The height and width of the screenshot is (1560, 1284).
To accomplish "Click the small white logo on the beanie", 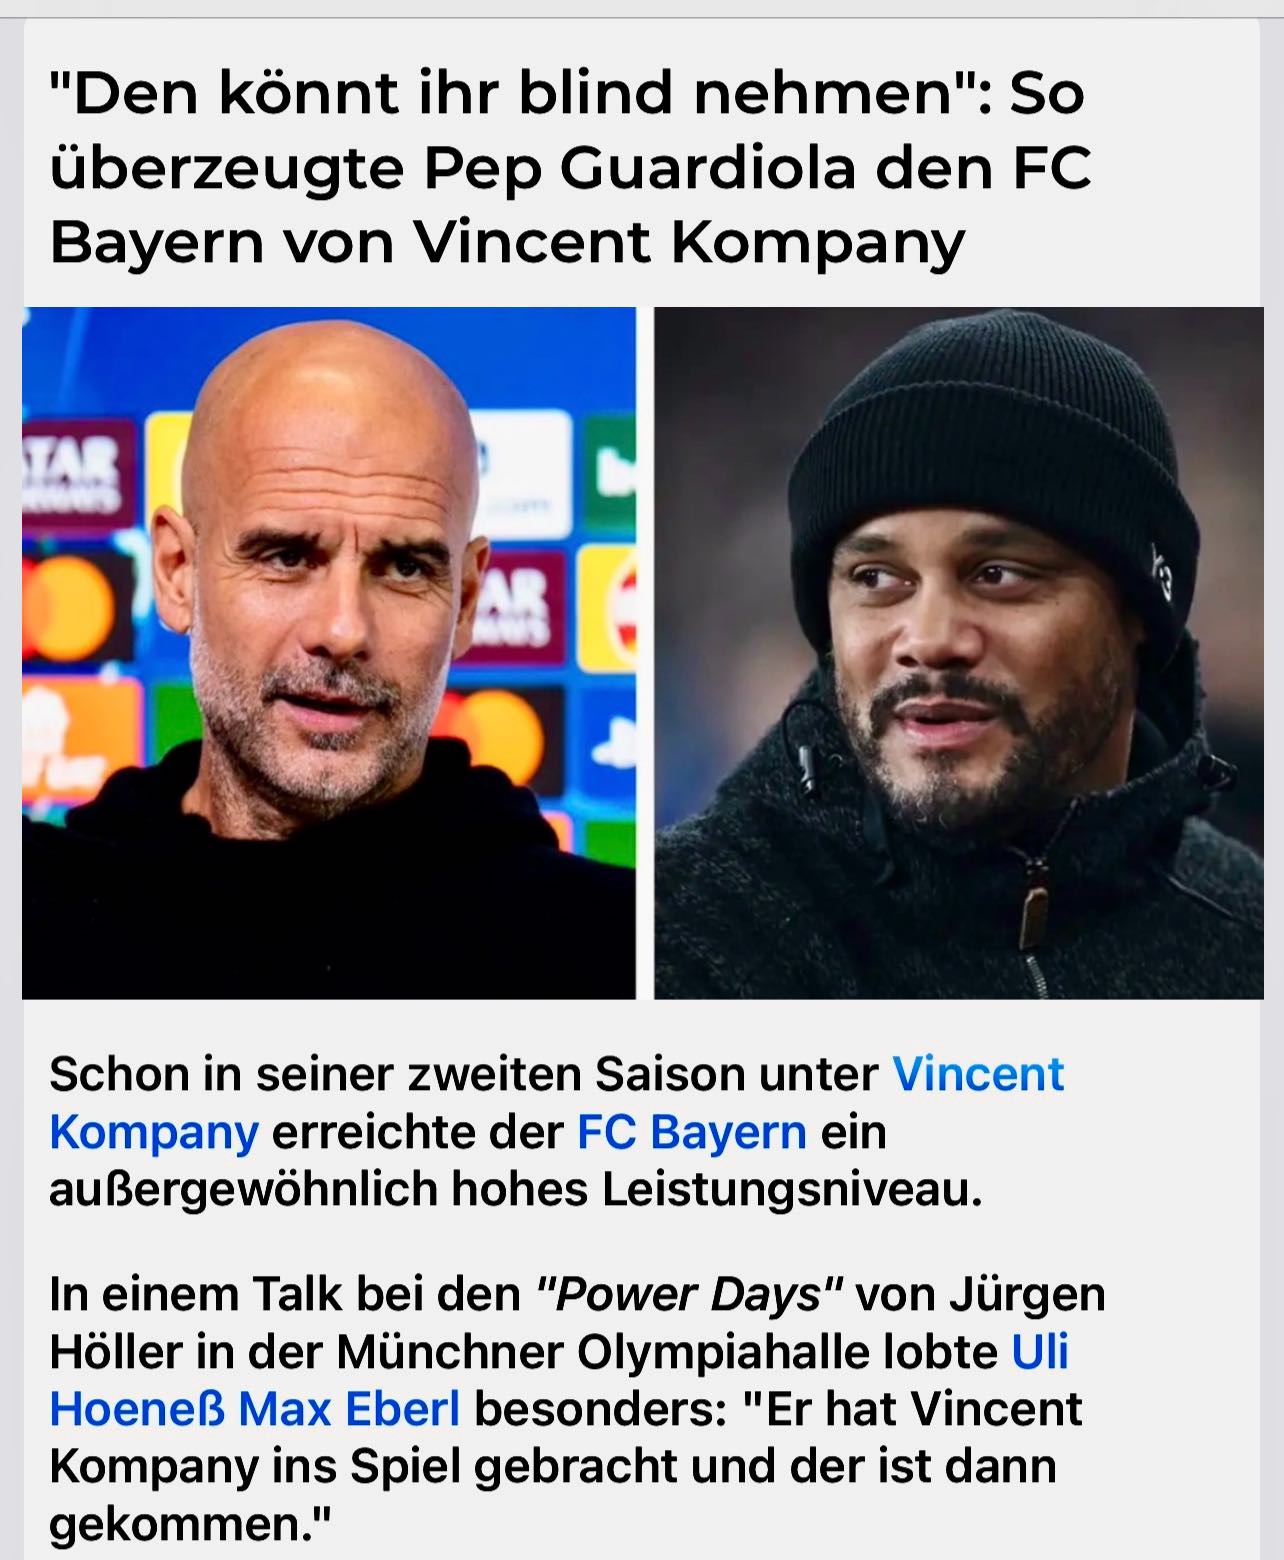I will coord(1161,571).
